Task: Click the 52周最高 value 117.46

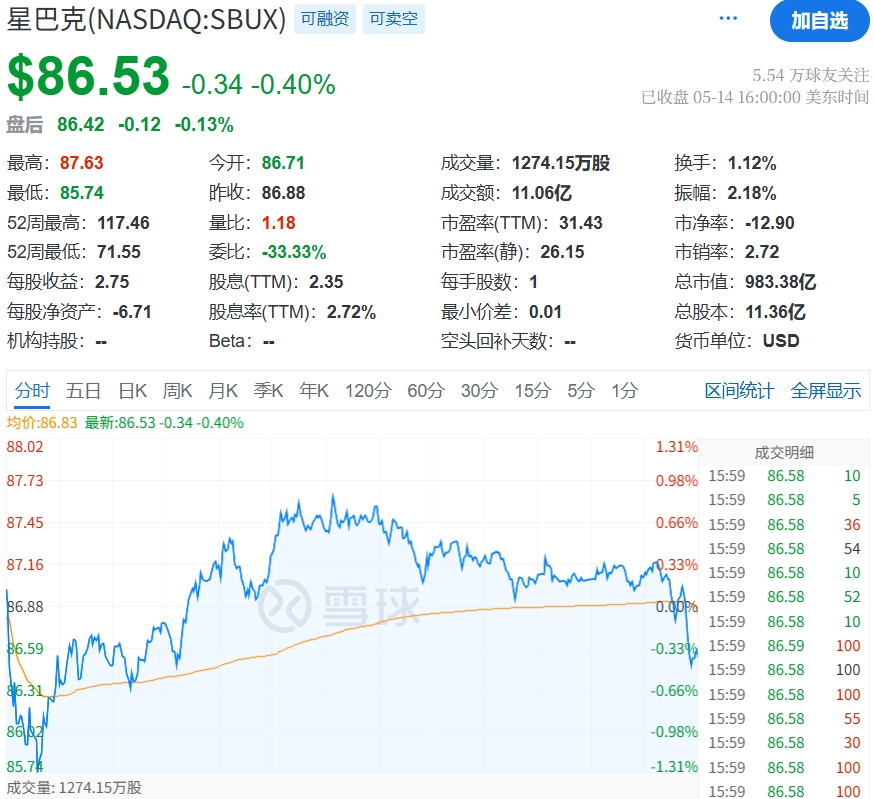Action: pos(123,222)
